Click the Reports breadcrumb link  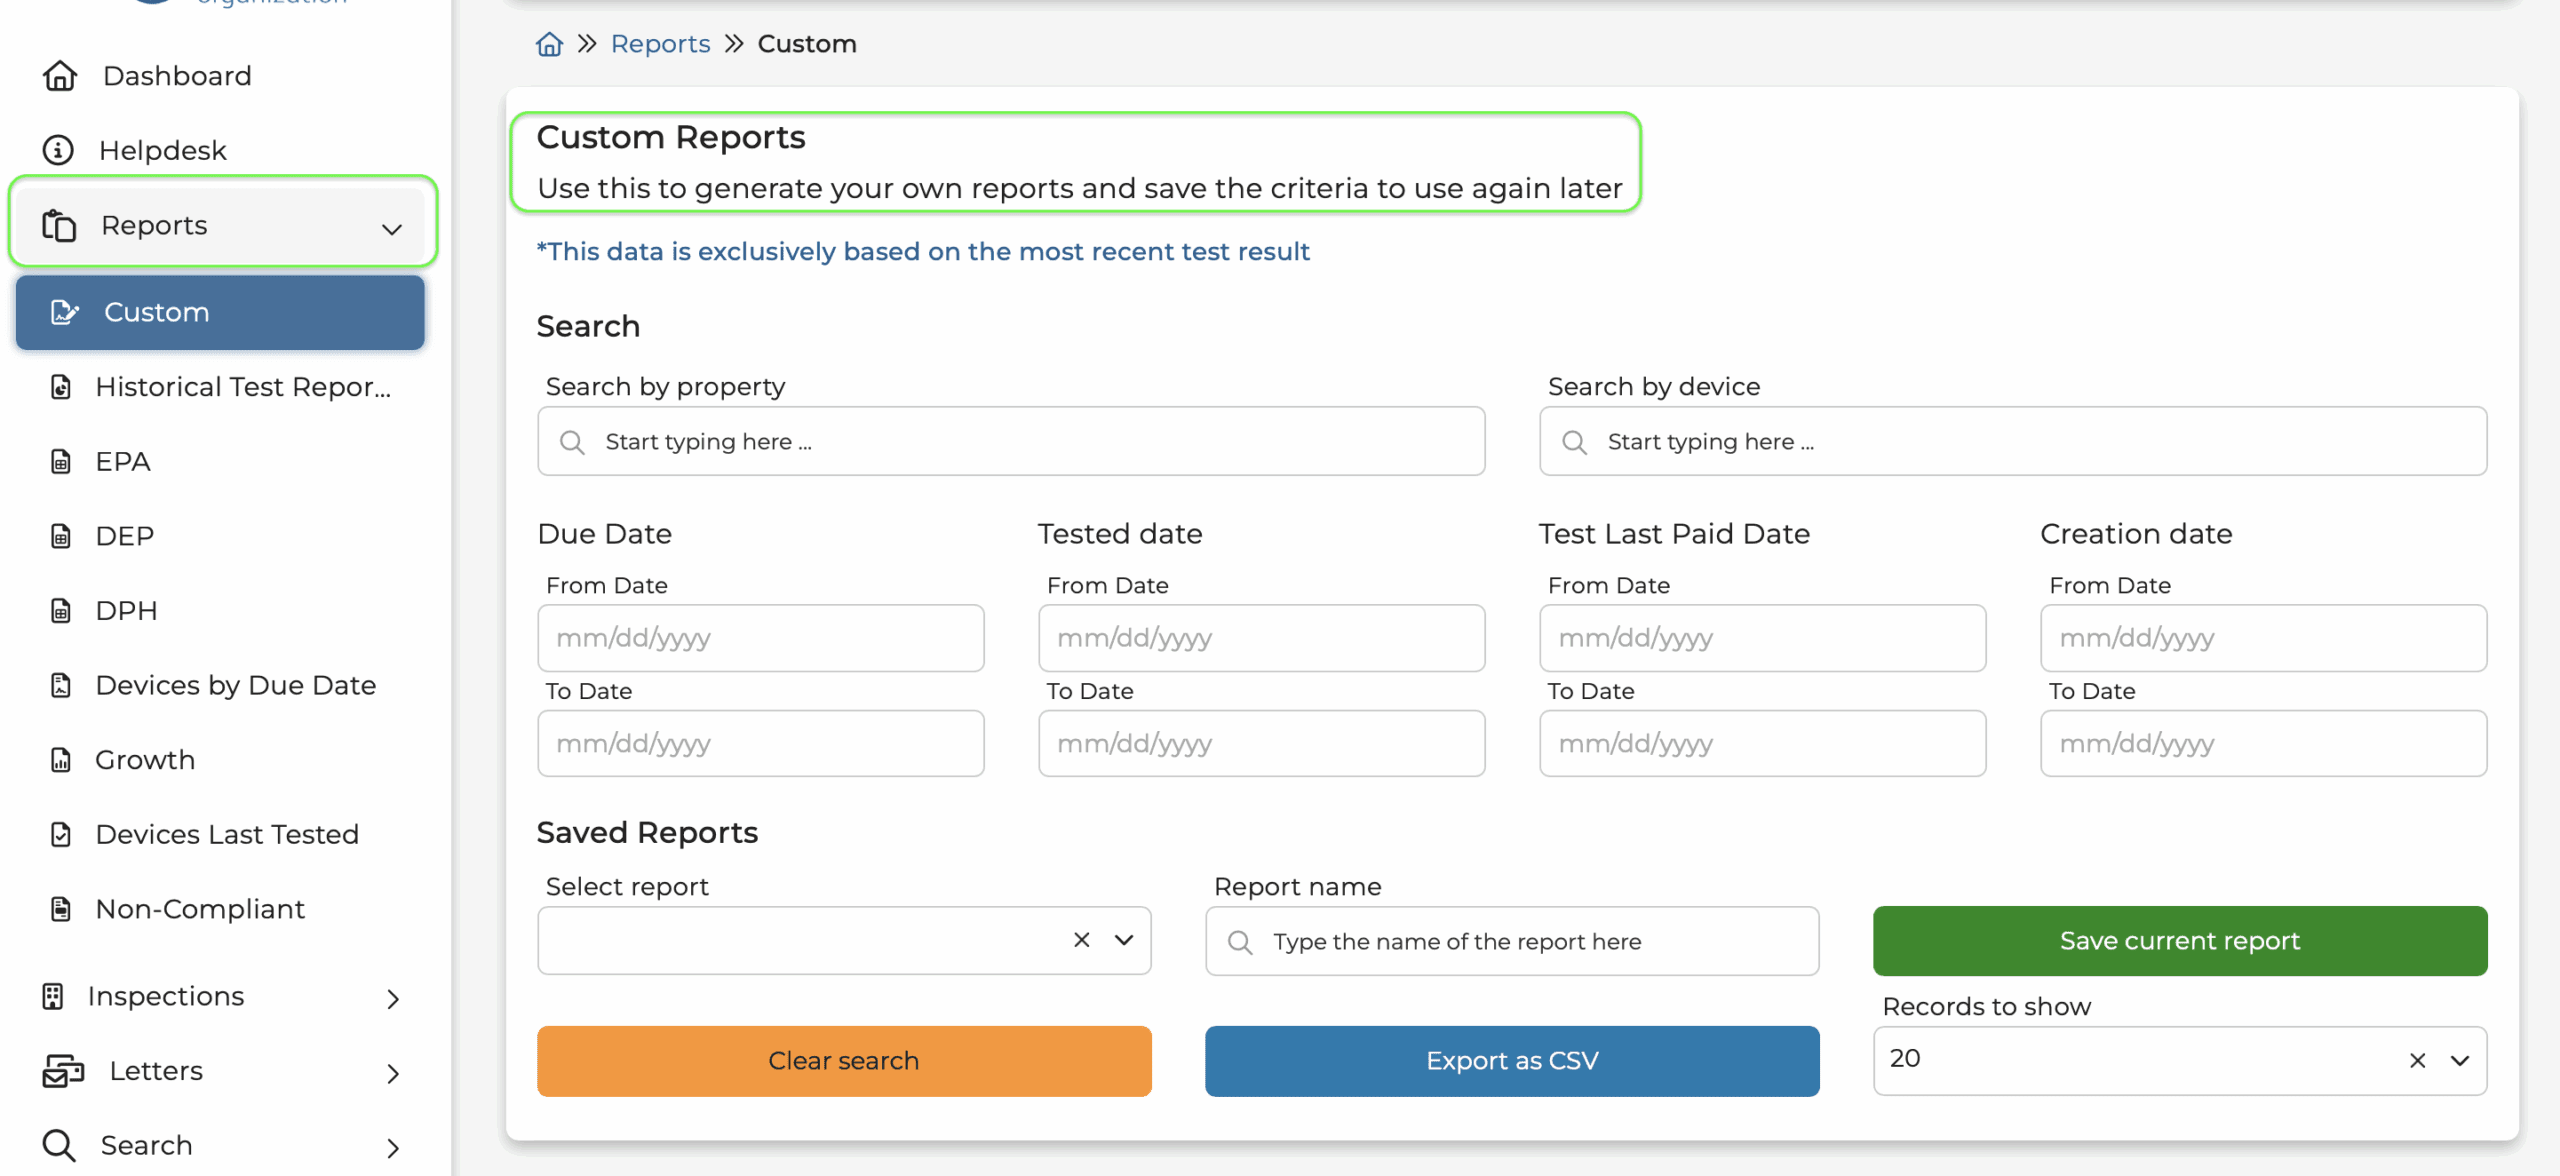tap(660, 44)
